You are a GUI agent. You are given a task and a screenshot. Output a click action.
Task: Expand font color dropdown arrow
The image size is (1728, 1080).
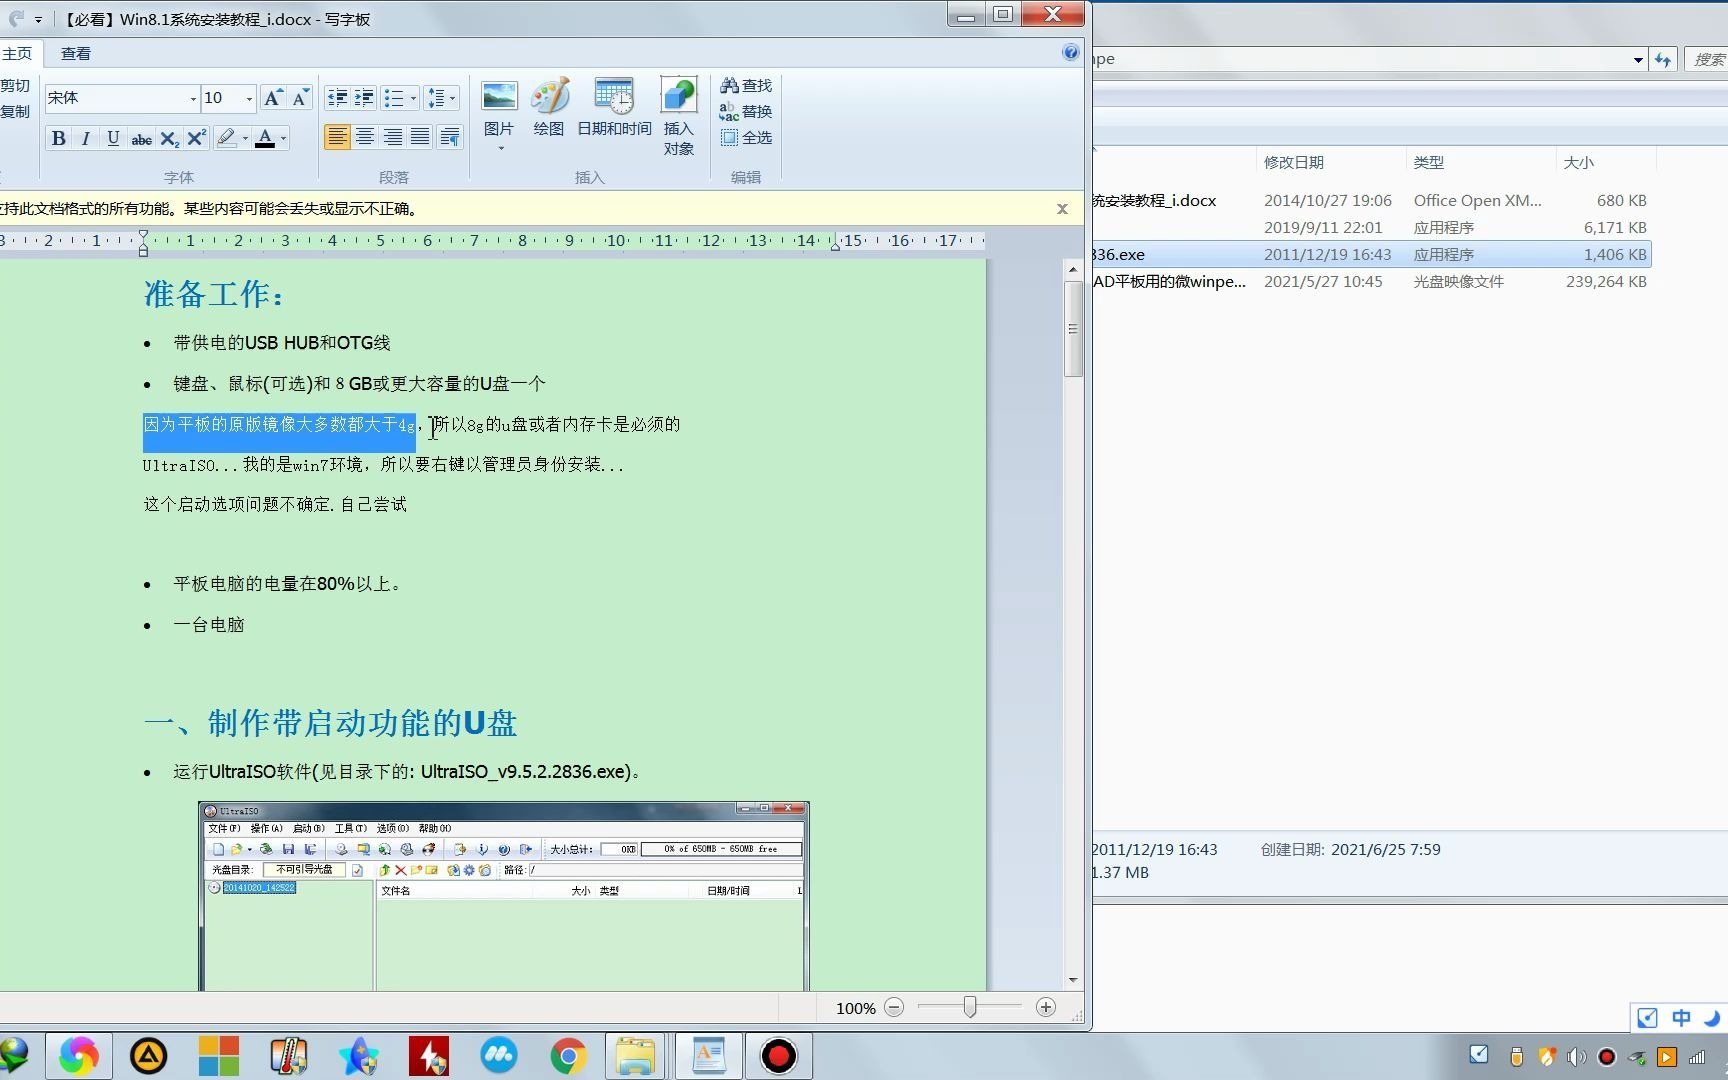pos(284,138)
